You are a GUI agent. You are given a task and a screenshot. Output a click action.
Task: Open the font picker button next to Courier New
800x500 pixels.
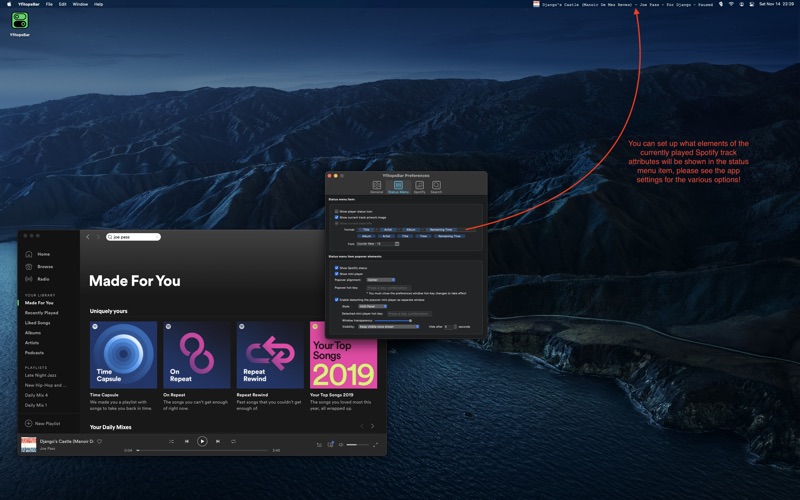(397, 244)
